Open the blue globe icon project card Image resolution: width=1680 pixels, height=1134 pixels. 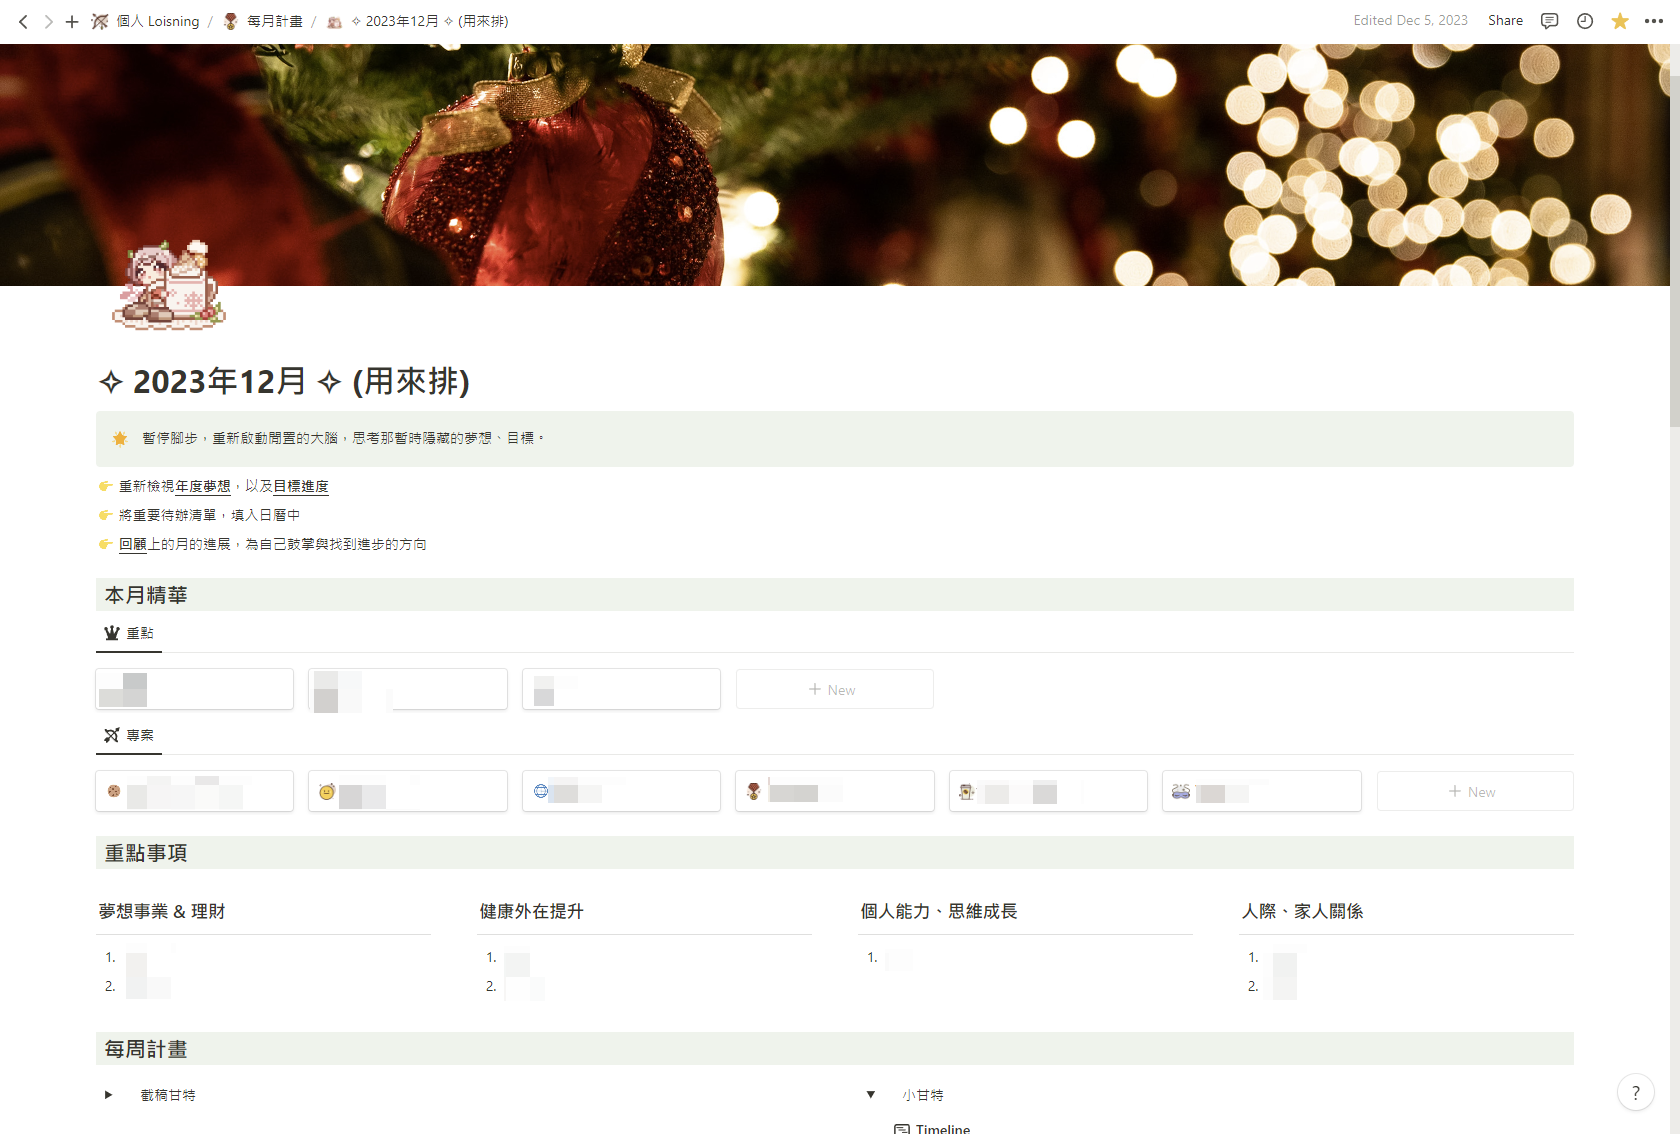[621, 791]
